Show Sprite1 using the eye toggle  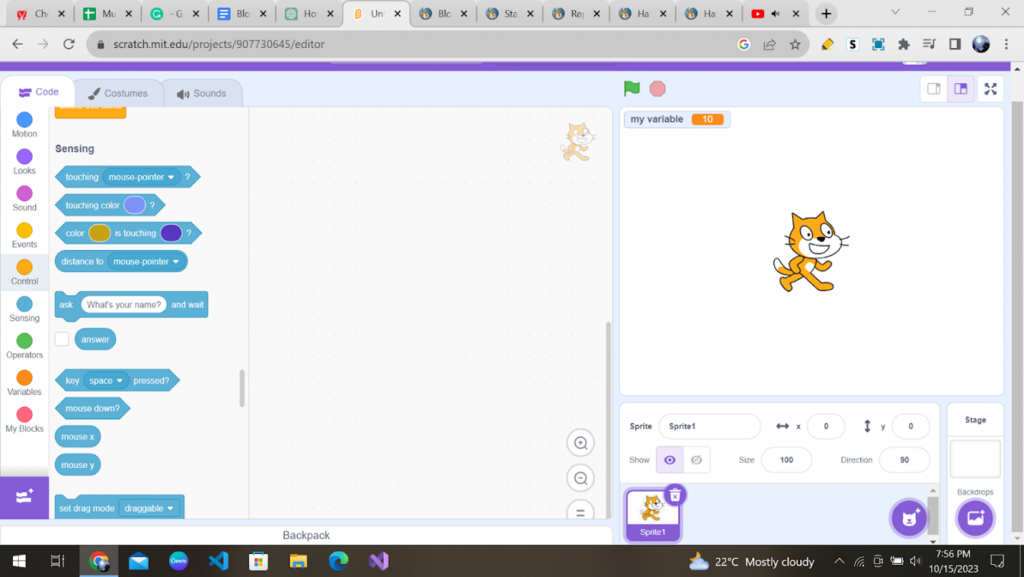[668, 459]
